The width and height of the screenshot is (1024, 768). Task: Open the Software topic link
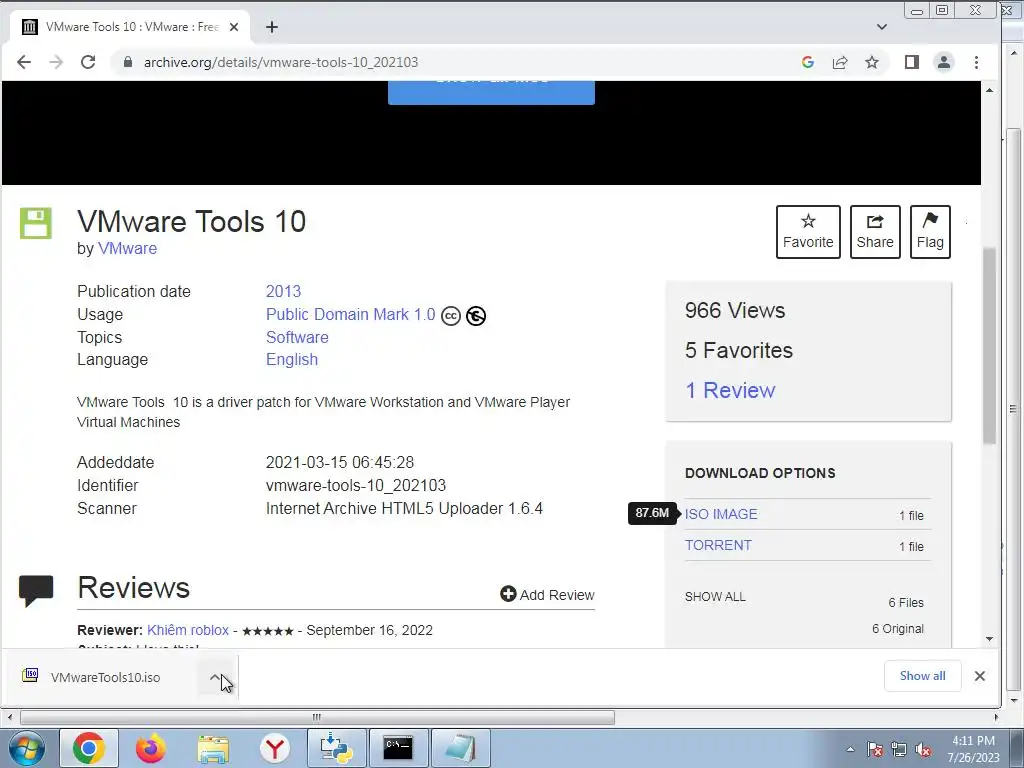(x=297, y=337)
